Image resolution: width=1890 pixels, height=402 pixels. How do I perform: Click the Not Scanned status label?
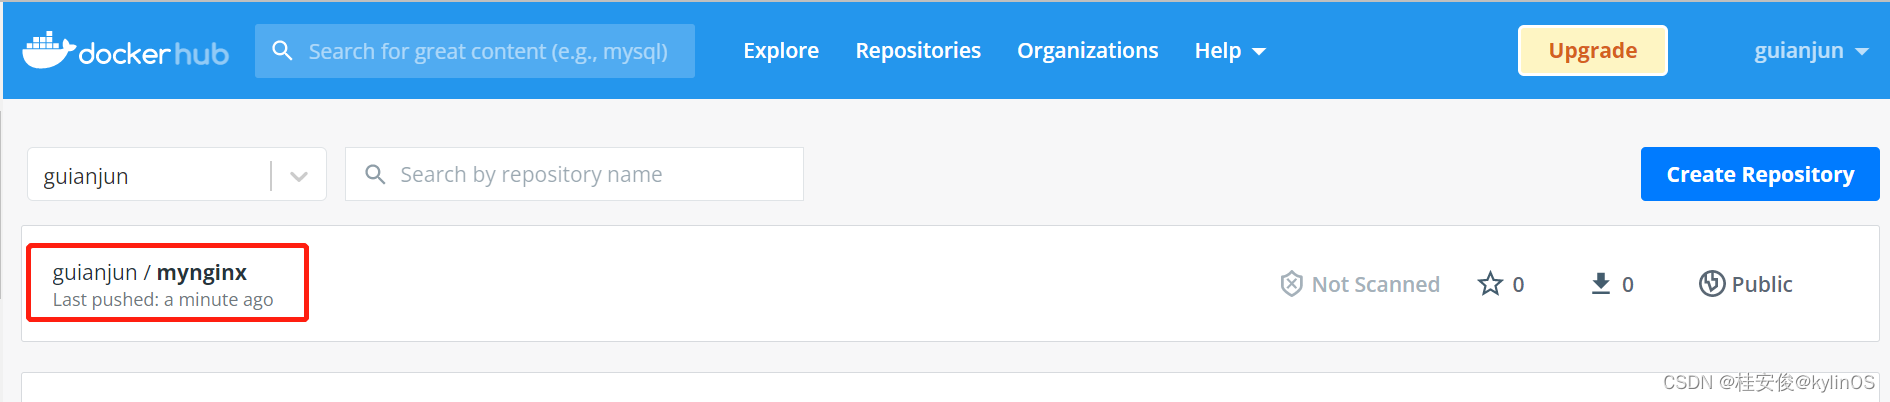pos(1375,284)
